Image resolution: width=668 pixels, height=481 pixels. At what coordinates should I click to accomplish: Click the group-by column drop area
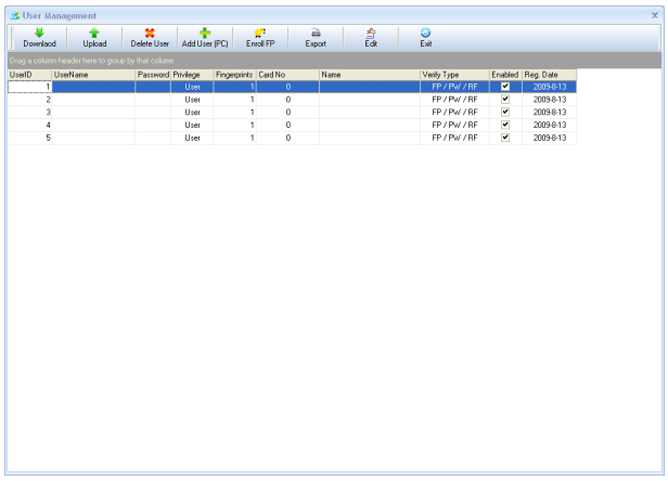coord(334,60)
